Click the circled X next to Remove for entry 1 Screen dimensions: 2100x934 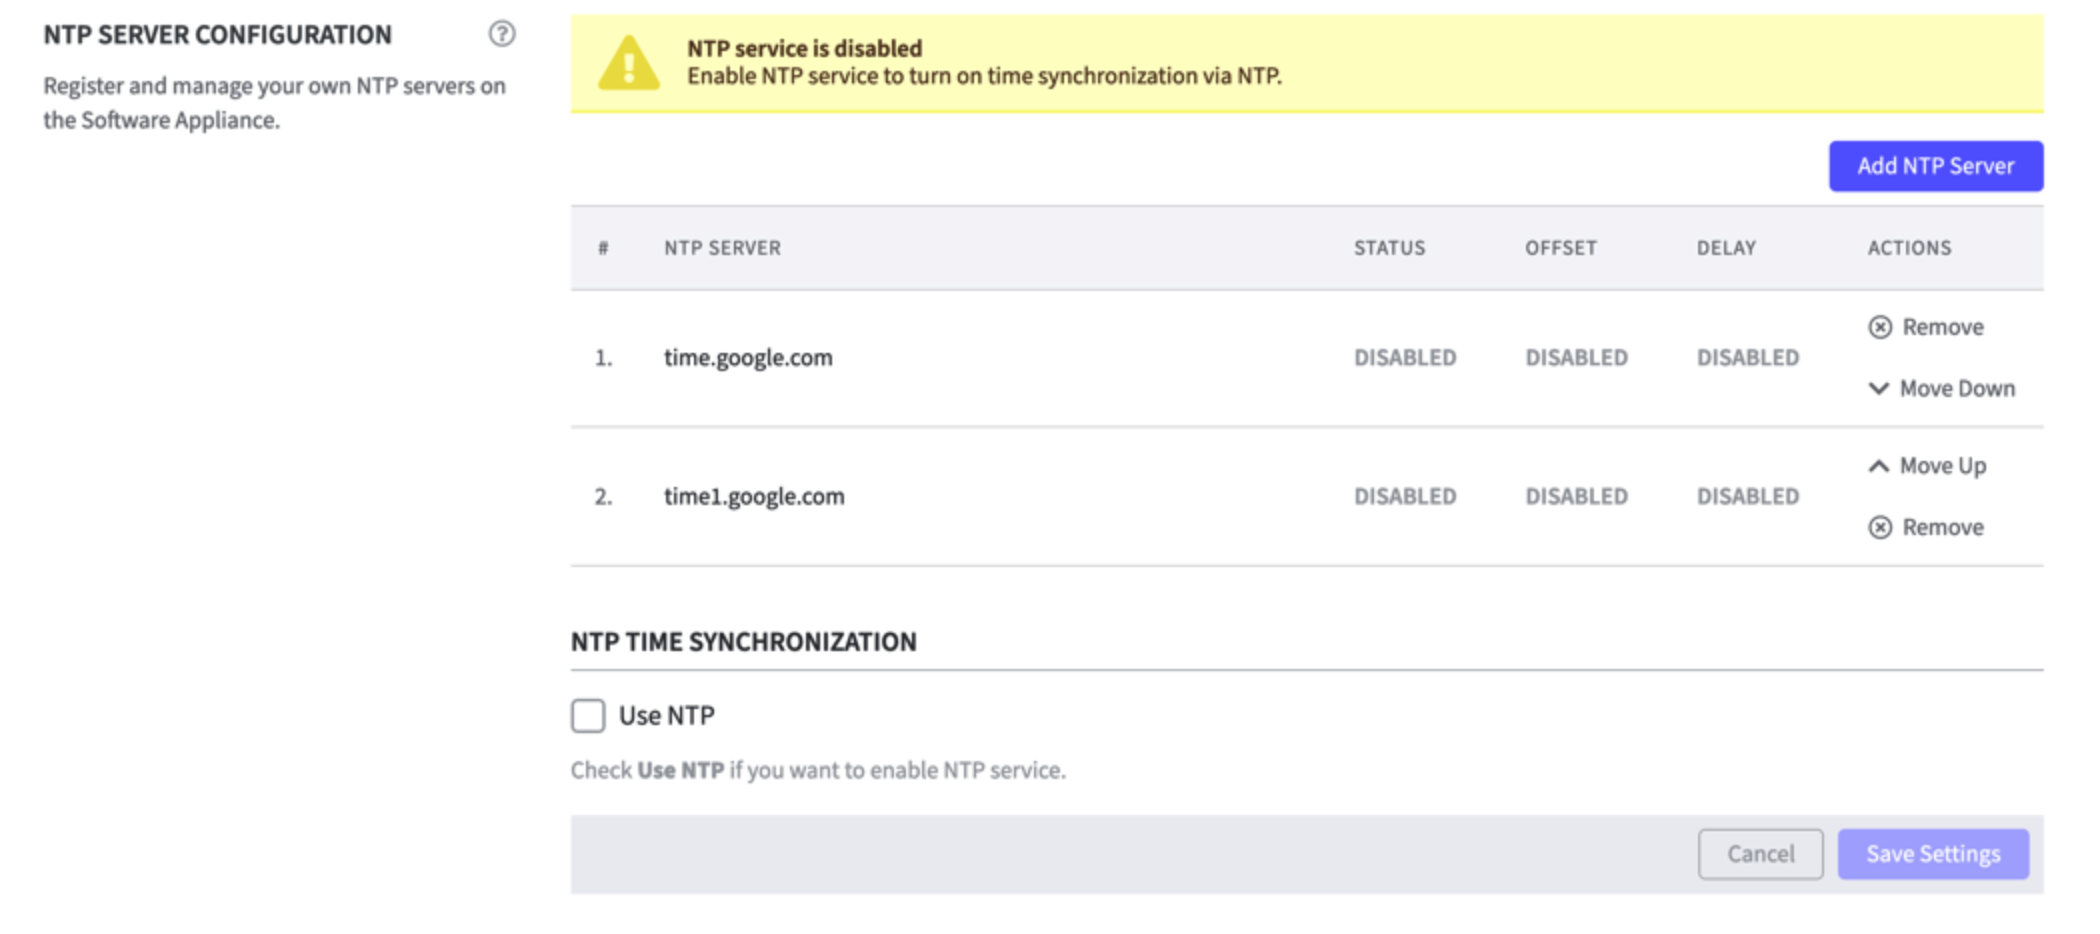point(1882,327)
